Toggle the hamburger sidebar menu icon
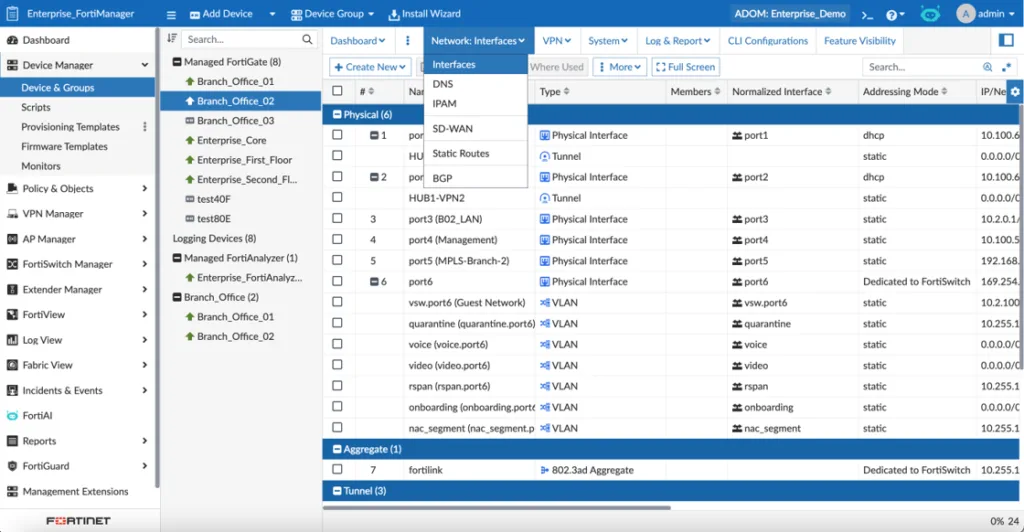 pyautogui.click(x=171, y=15)
